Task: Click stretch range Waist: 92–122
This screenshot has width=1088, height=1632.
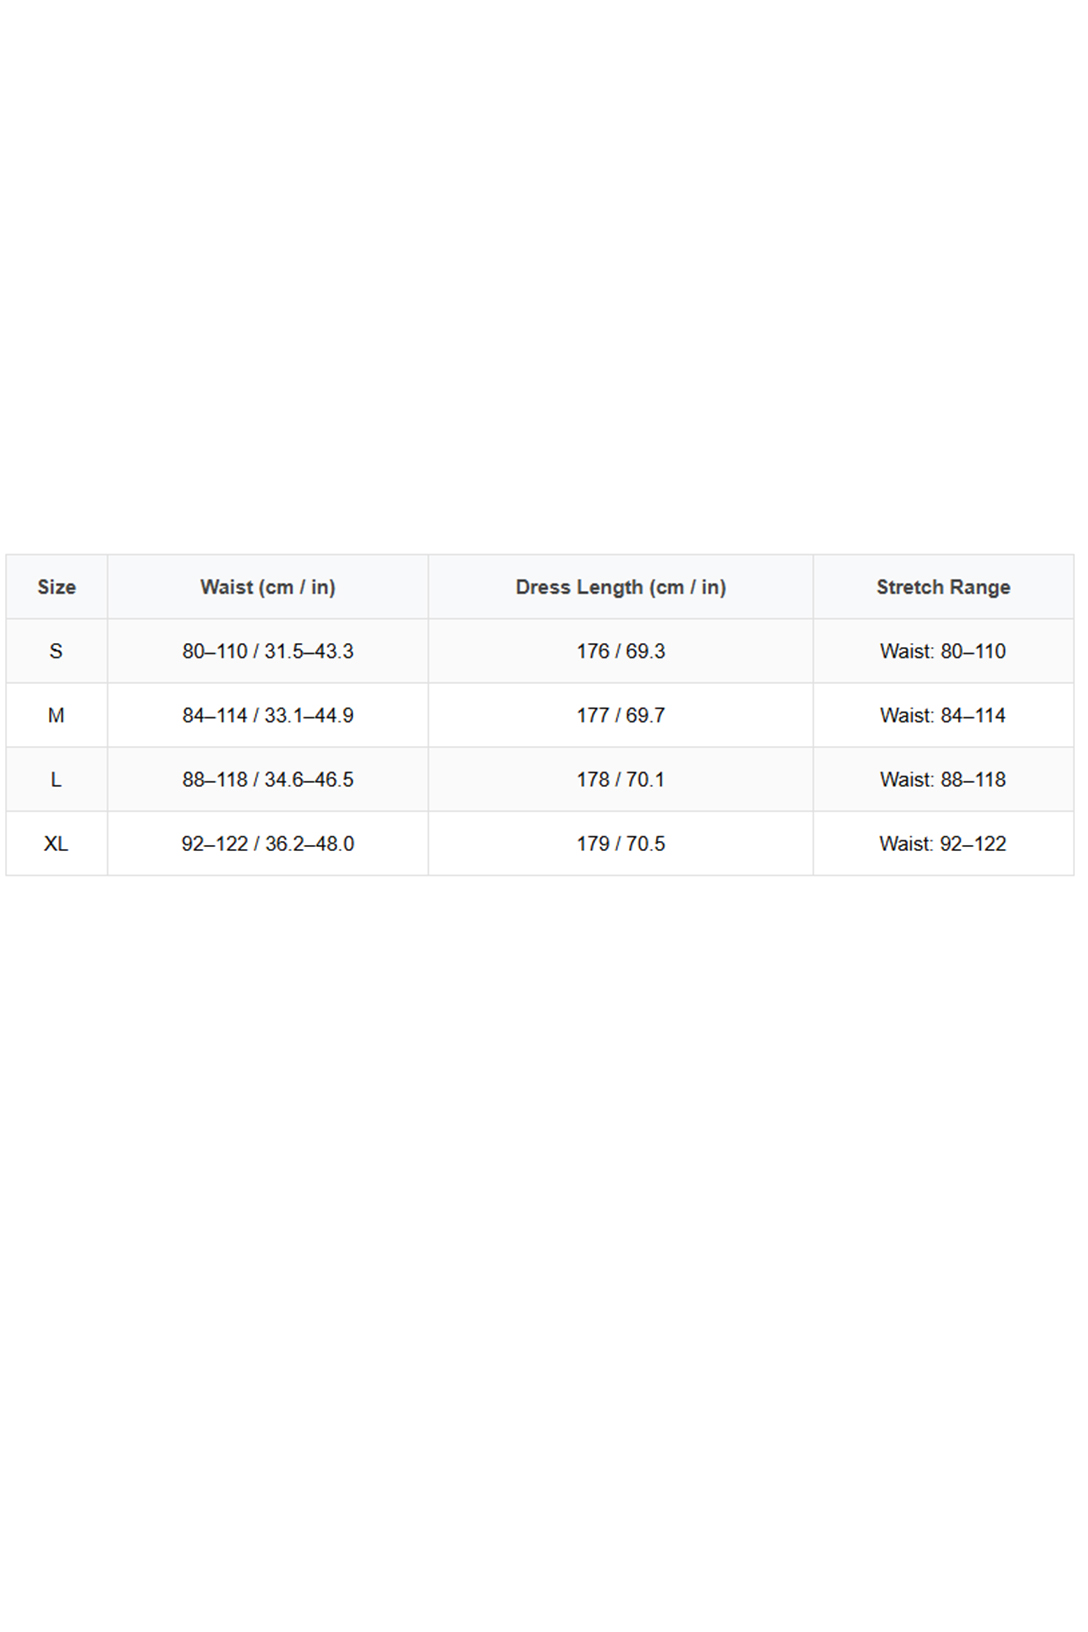Action: coord(943,843)
